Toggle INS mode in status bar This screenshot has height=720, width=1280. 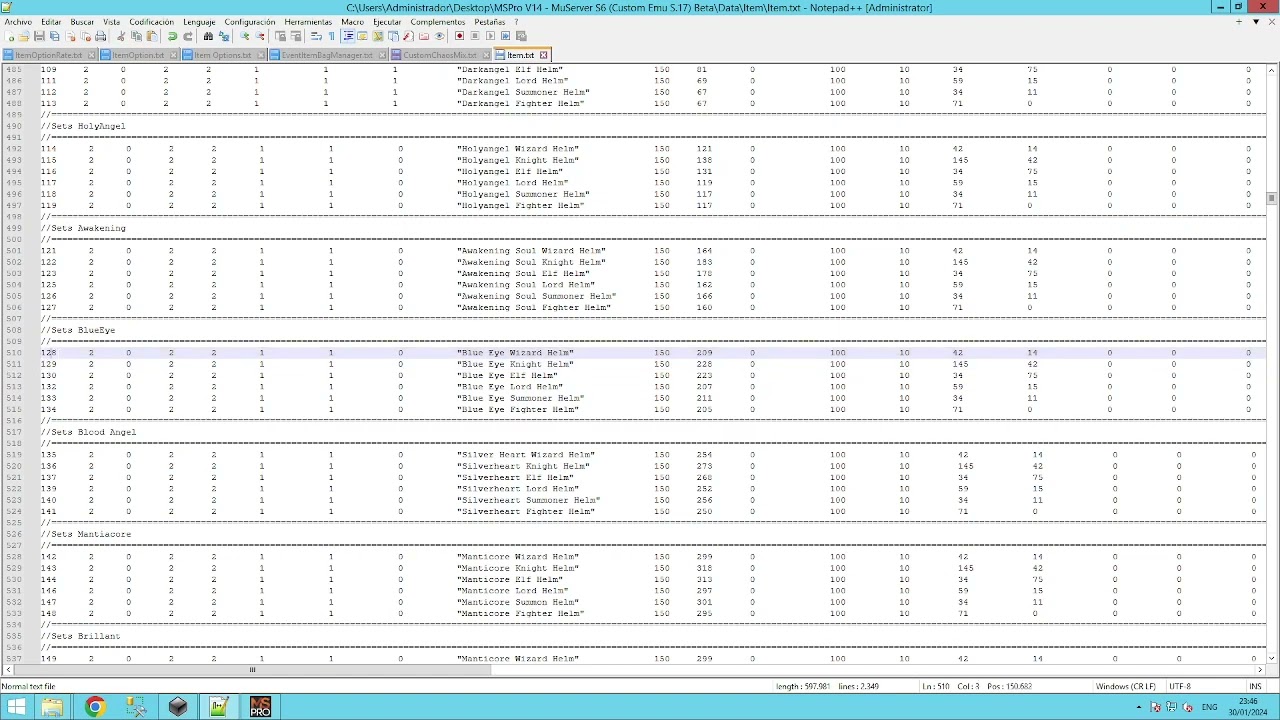click(1255, 686)
